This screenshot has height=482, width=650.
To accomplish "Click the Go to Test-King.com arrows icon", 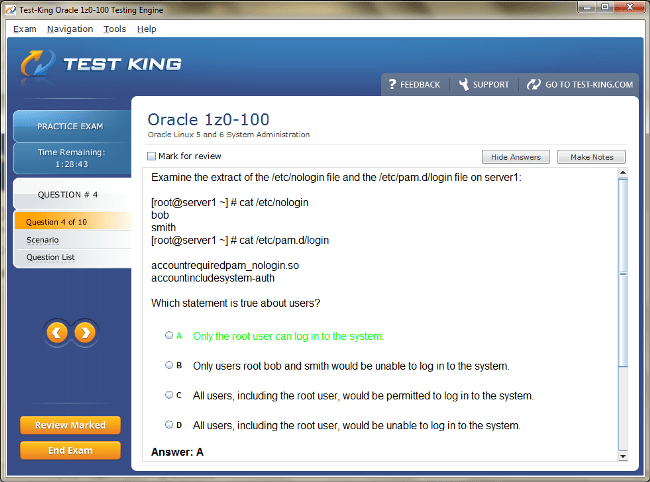I will pos(534,84).
